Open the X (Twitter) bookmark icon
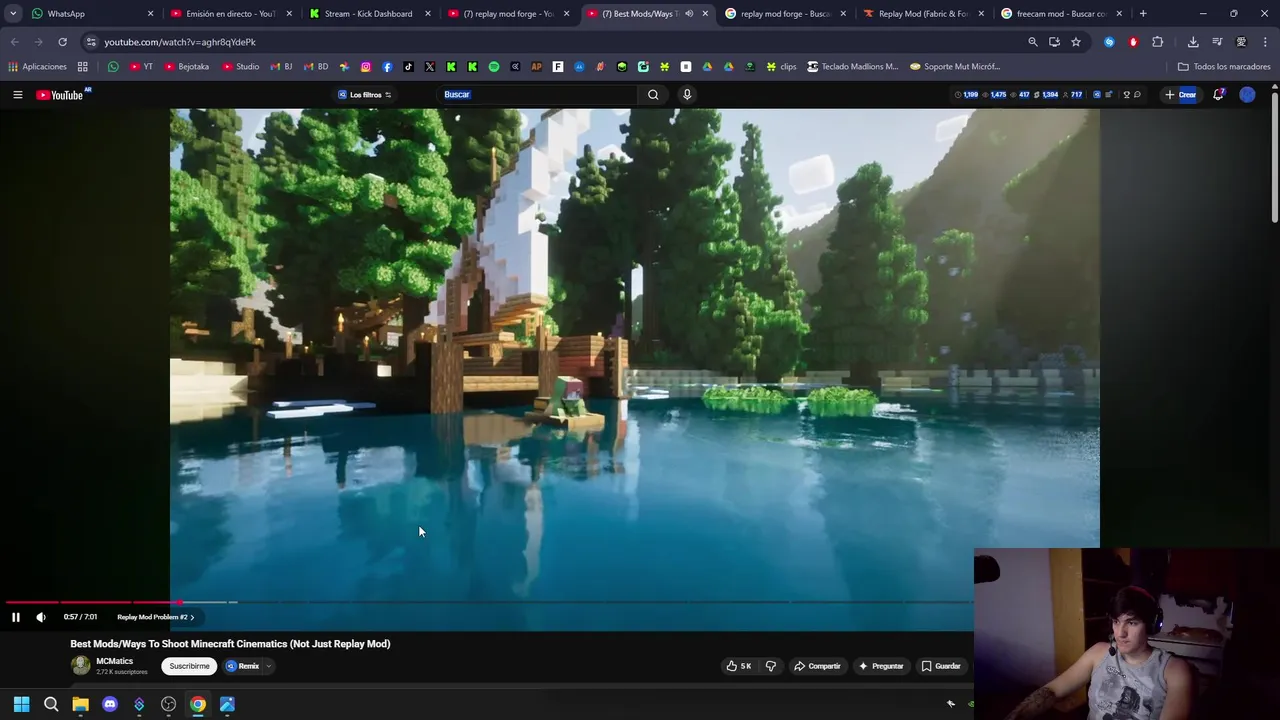This screenshot has width=1280, height=720. pos(430,67)
